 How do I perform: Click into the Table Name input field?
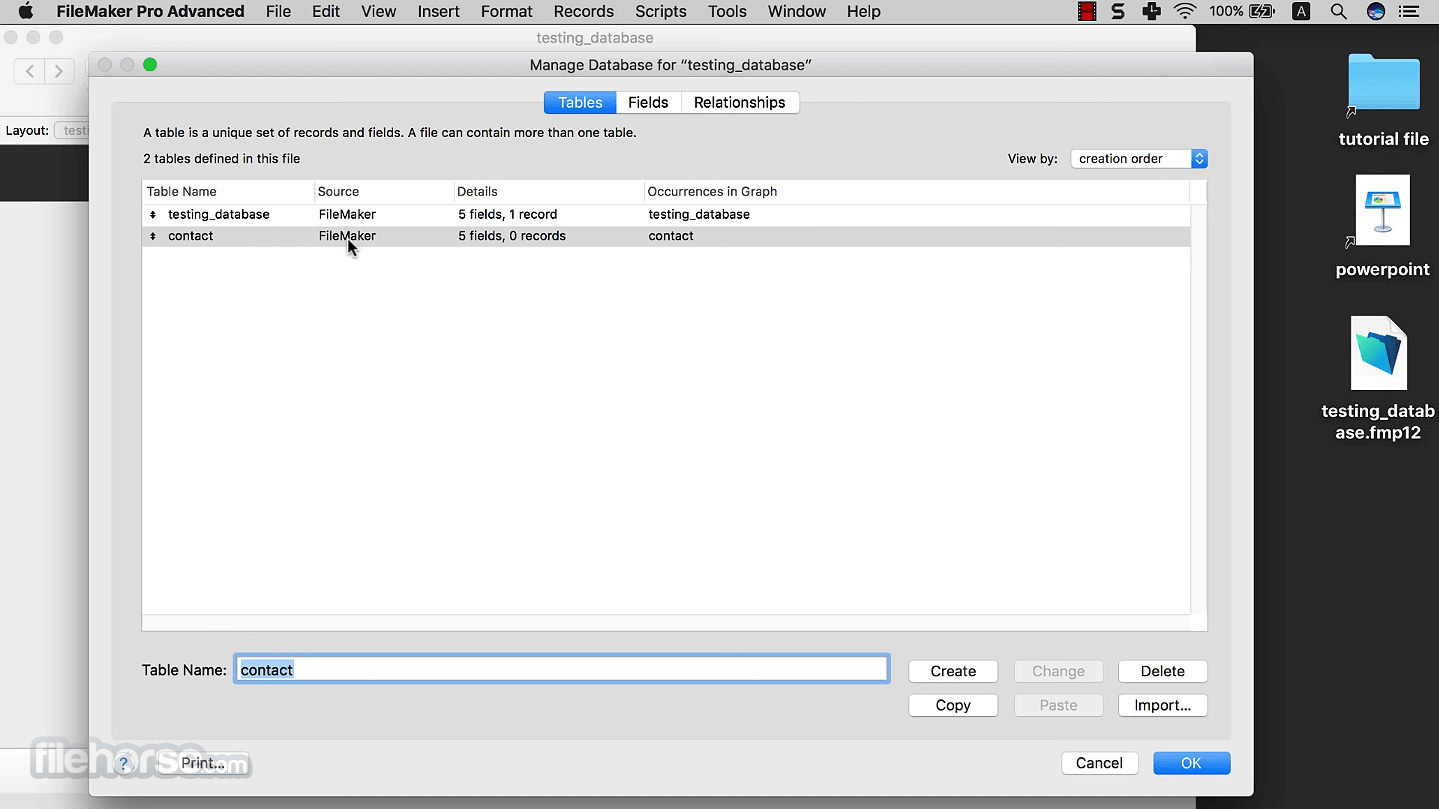pos(562,670)
